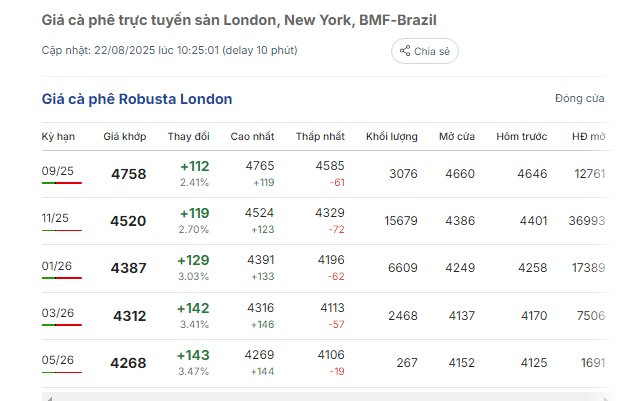Click the horizontal scrollbar's left arrow
The width and height of the screenshot is (631, 401).
[x=47, y=397]
